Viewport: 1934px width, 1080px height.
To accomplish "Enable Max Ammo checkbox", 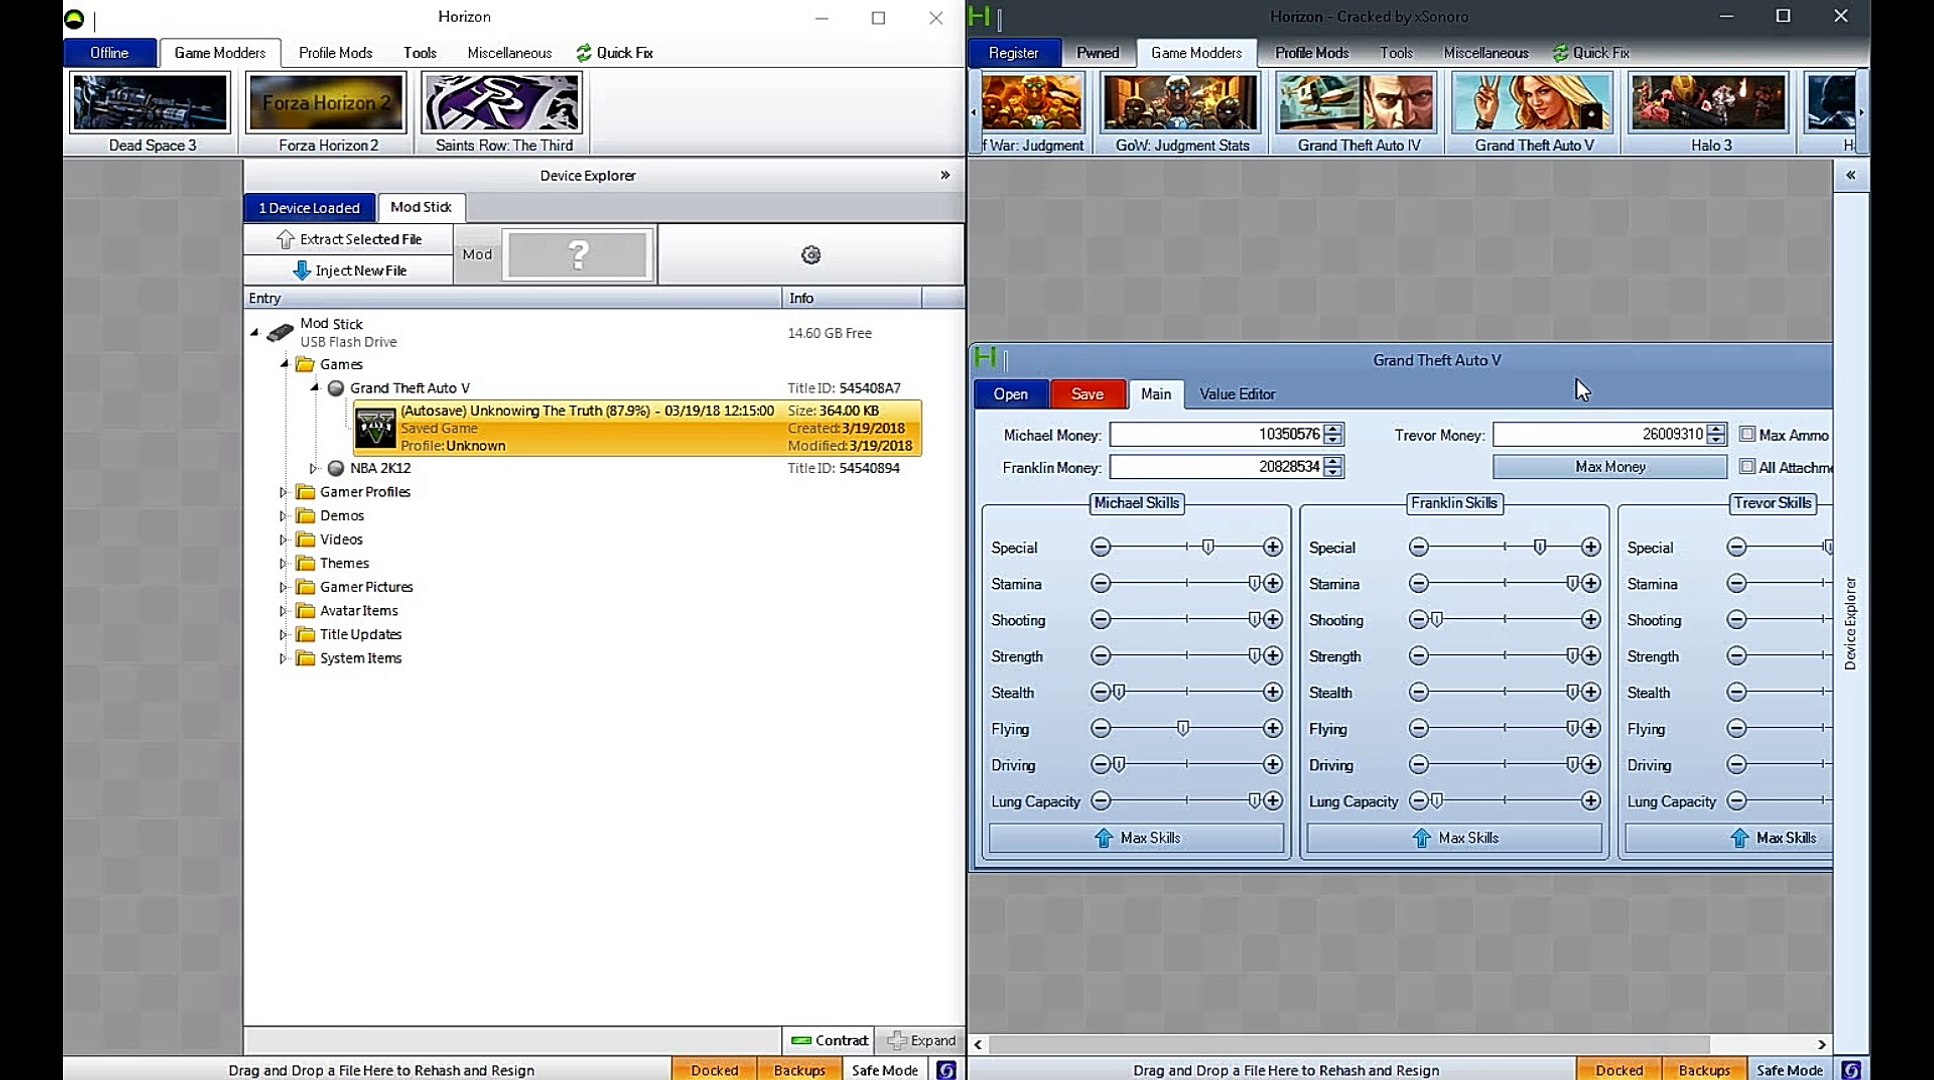I will coord(1747,434).
